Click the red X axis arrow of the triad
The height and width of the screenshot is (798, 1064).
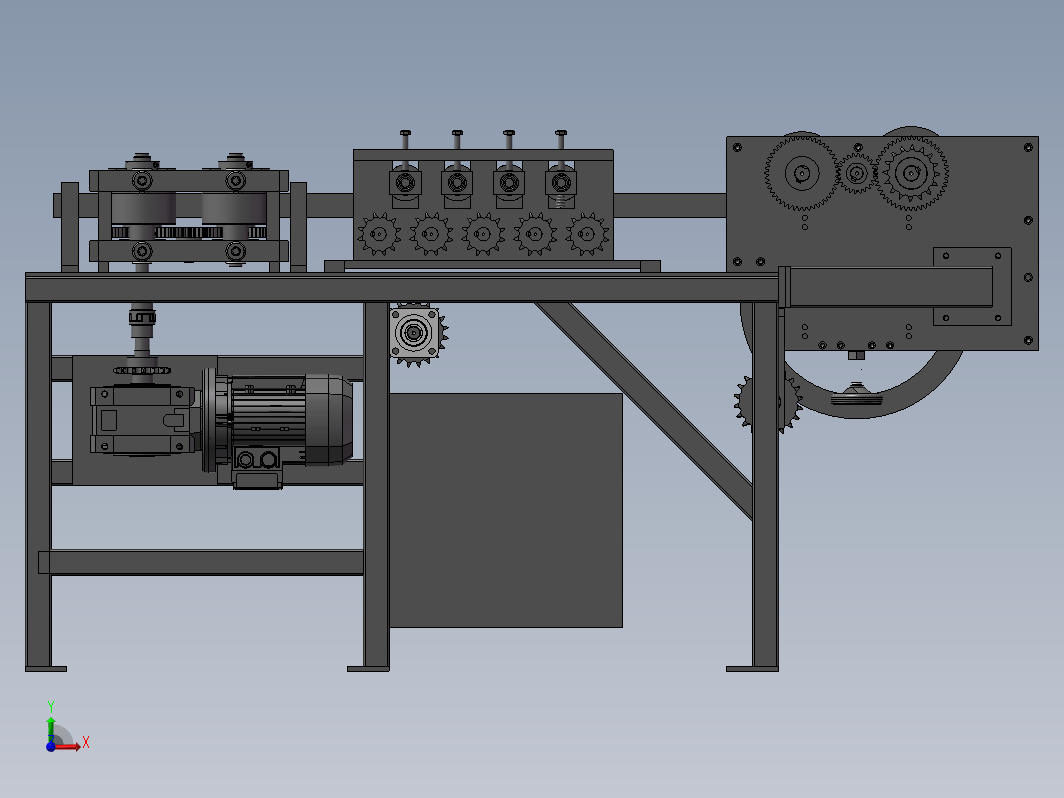(x=68, y=746)
